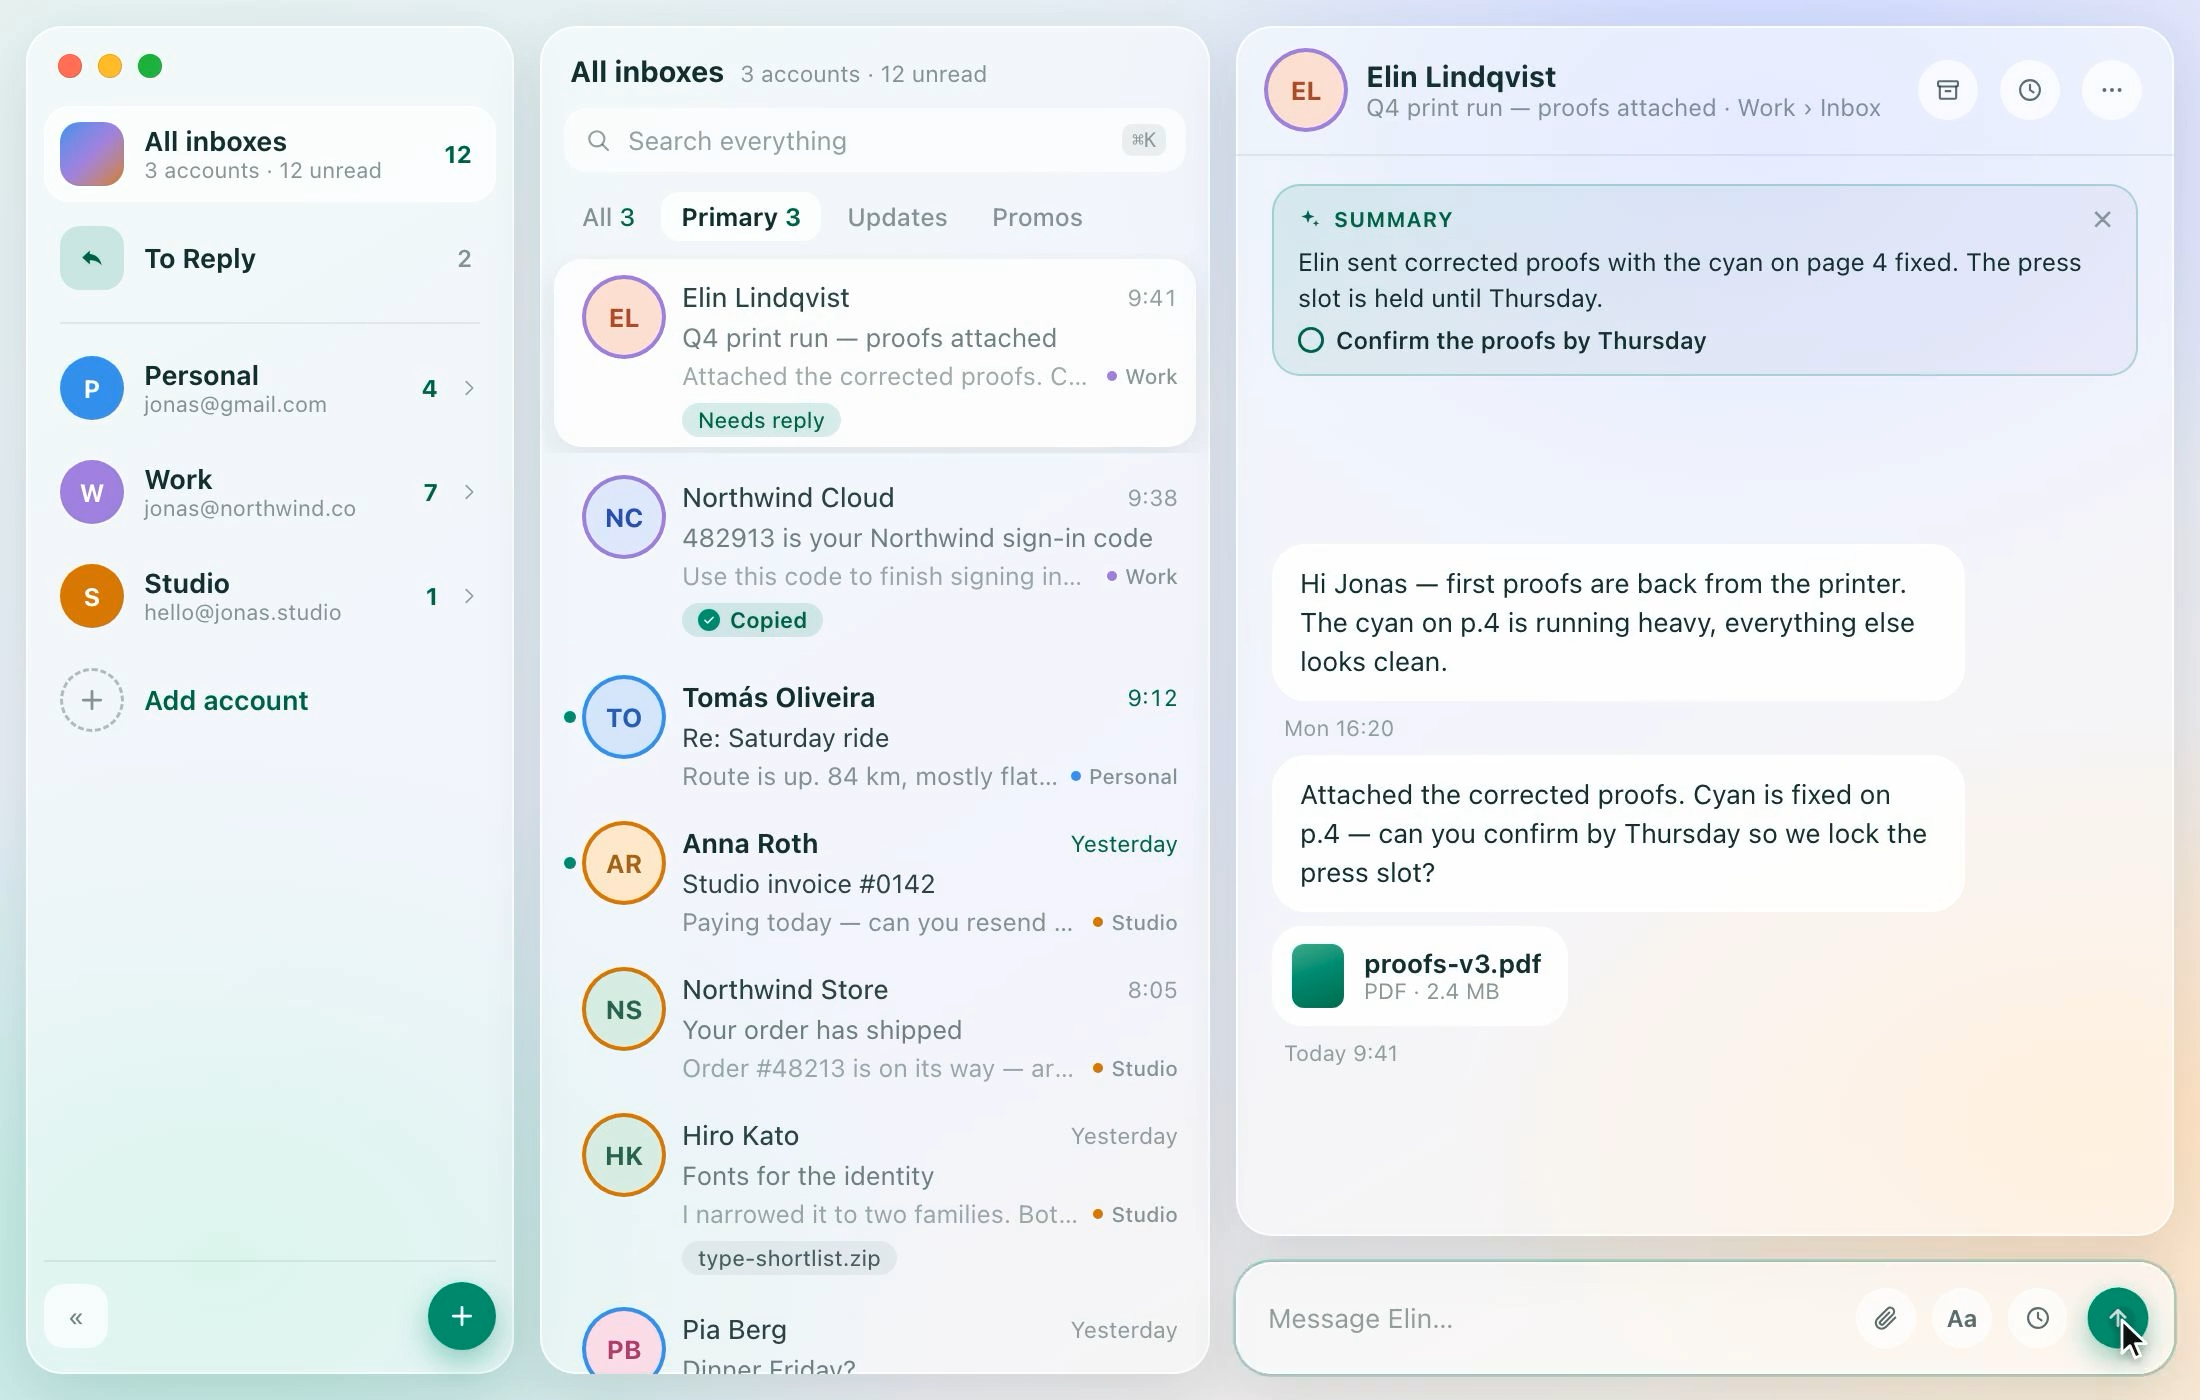This screenshot has height=1400, width=2200.
Task: Click the NC avatar of Northwind Cloud
Action: click(x=623, y=517)
